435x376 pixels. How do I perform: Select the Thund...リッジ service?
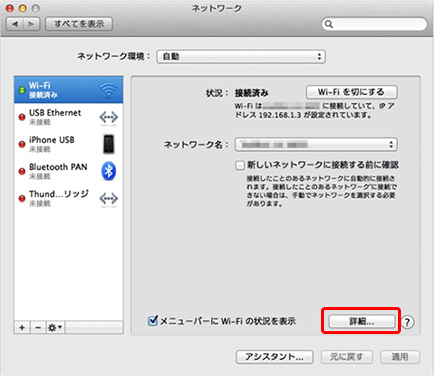click(x=68, y=198)
